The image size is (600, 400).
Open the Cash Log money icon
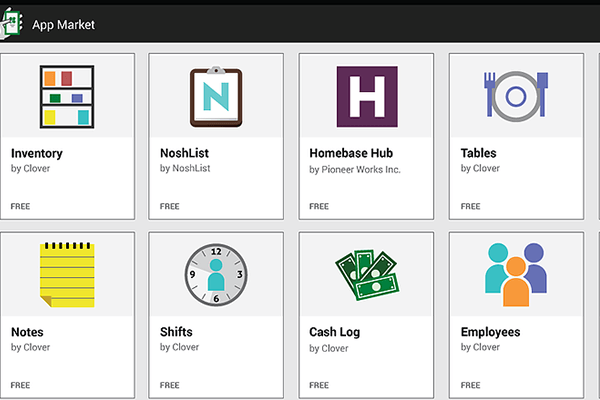pos(367,275)
